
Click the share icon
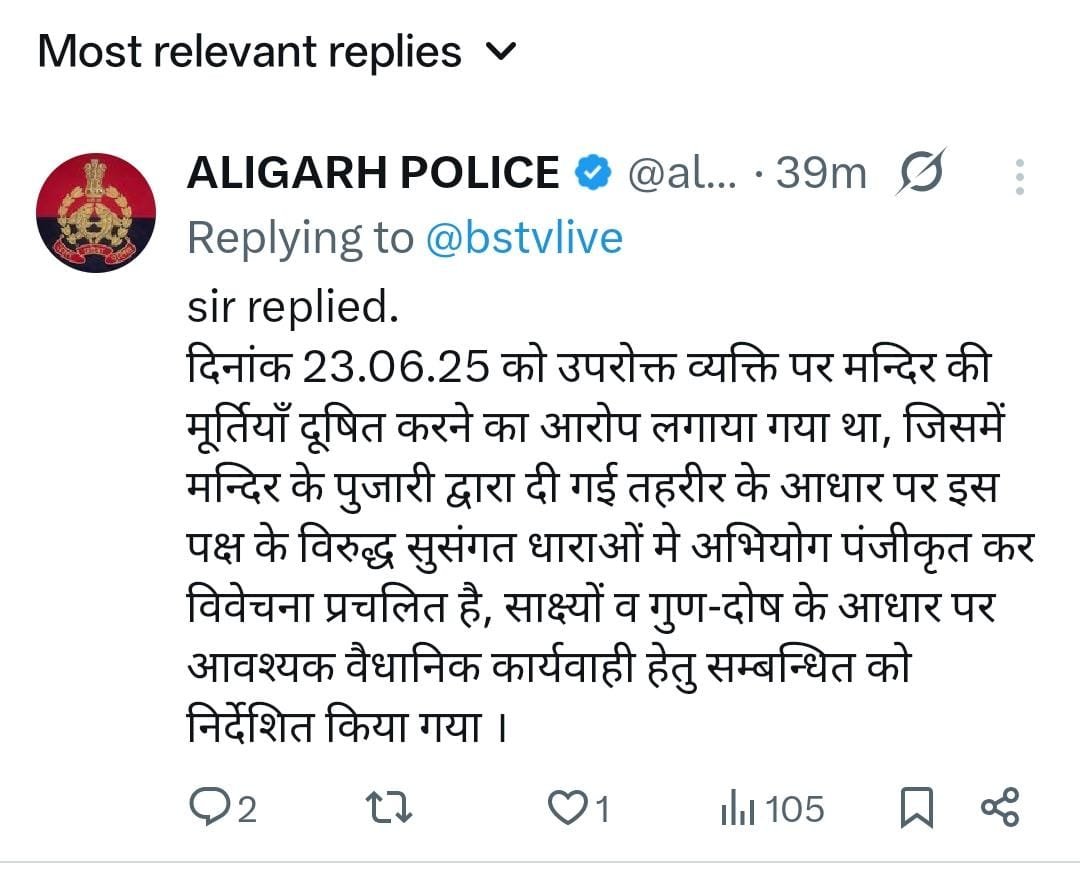tap(999, 807)
